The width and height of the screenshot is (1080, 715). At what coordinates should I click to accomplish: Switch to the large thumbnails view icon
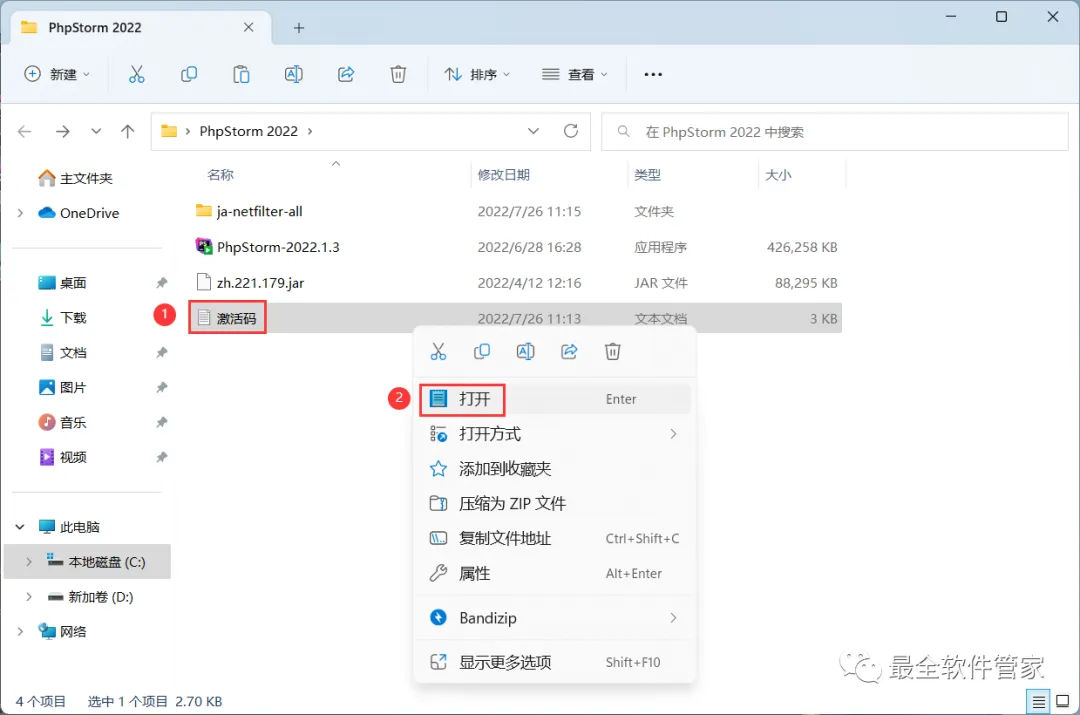(x=1063, y=702)
